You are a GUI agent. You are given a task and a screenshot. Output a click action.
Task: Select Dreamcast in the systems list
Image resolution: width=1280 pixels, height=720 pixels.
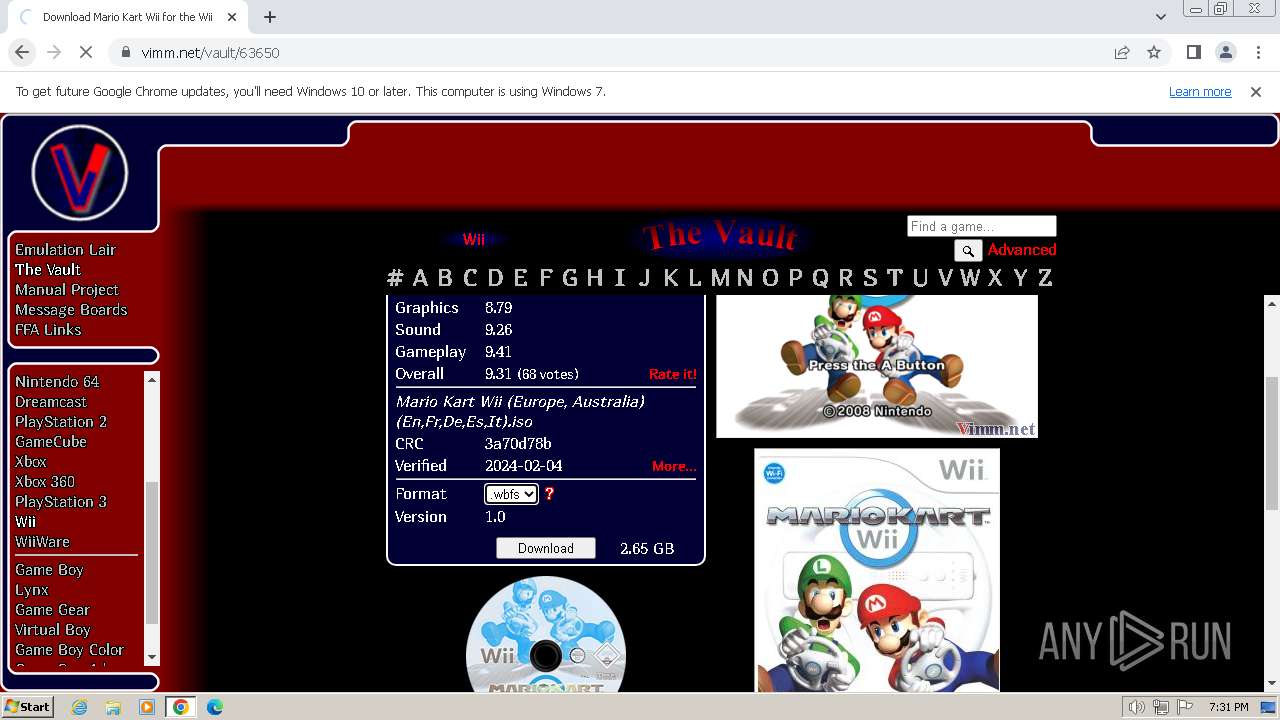pyautogui.click(x=51, y=402)
